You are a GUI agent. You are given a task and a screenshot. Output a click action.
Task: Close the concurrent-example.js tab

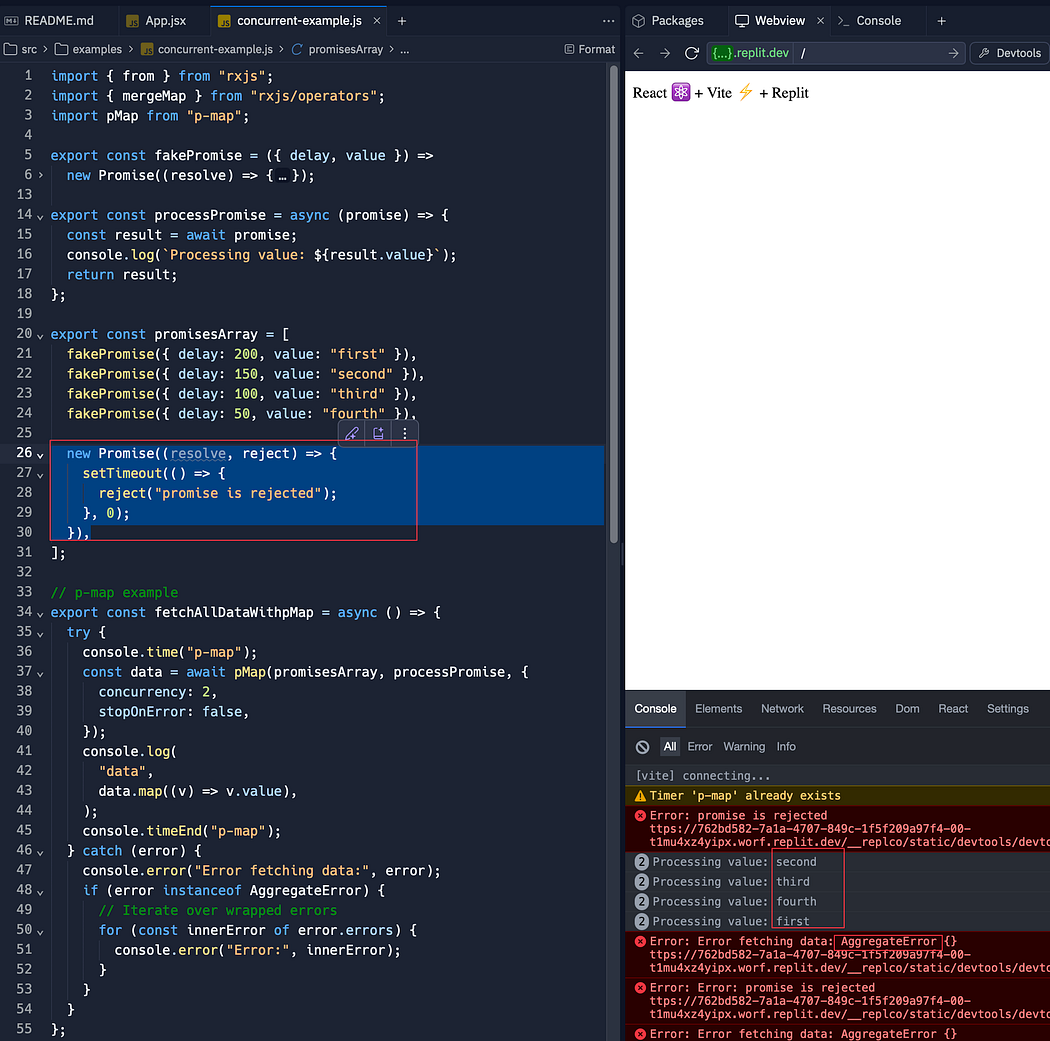click(377, 21)
